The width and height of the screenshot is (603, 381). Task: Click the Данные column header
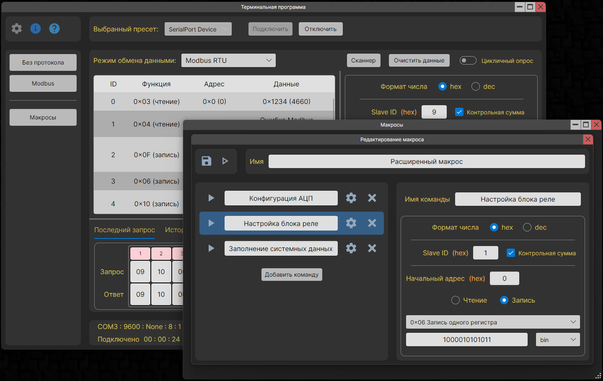pyautogui.click(x=286, y=84)
